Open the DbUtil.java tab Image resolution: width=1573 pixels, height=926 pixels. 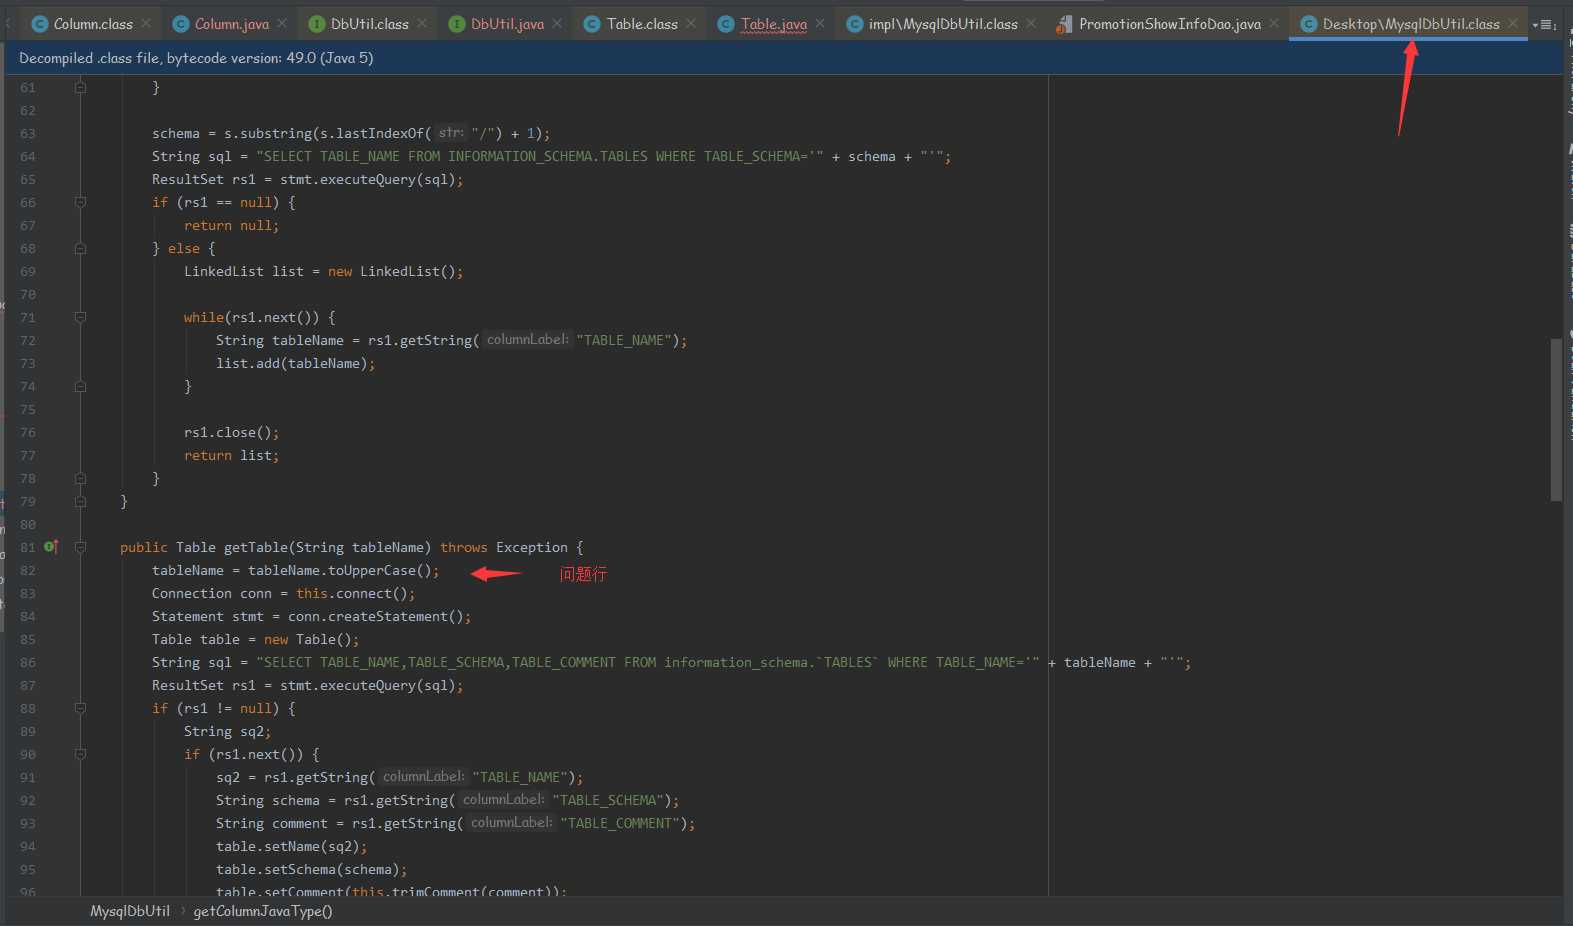tap(507, 24)
